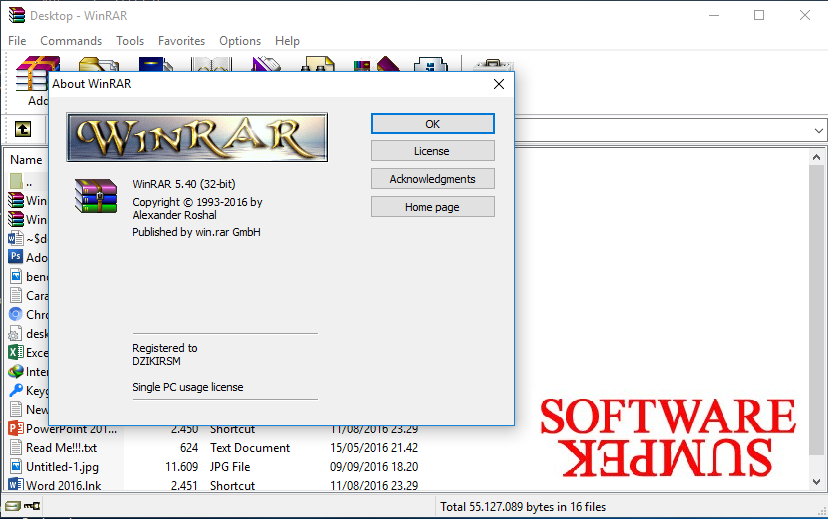Click the 'DZIKIRSM' registered name text
Image resolution: width=828 pixels, height=519 pixels.
click(156, 361)
